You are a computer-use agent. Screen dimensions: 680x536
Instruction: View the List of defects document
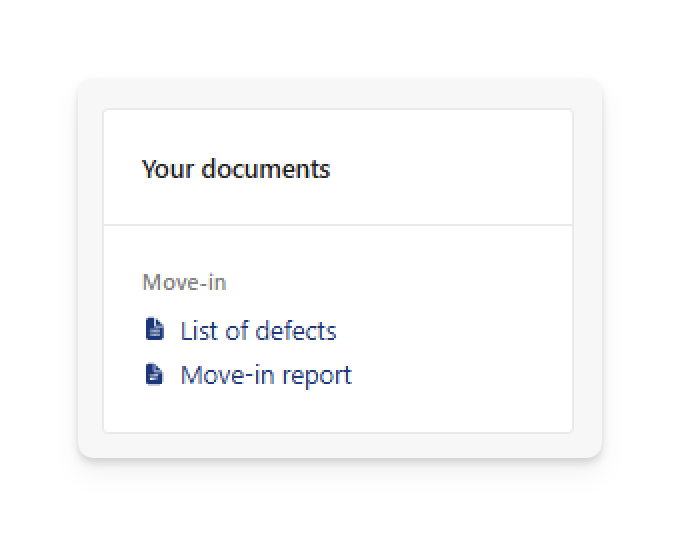[x=258, y=331]
